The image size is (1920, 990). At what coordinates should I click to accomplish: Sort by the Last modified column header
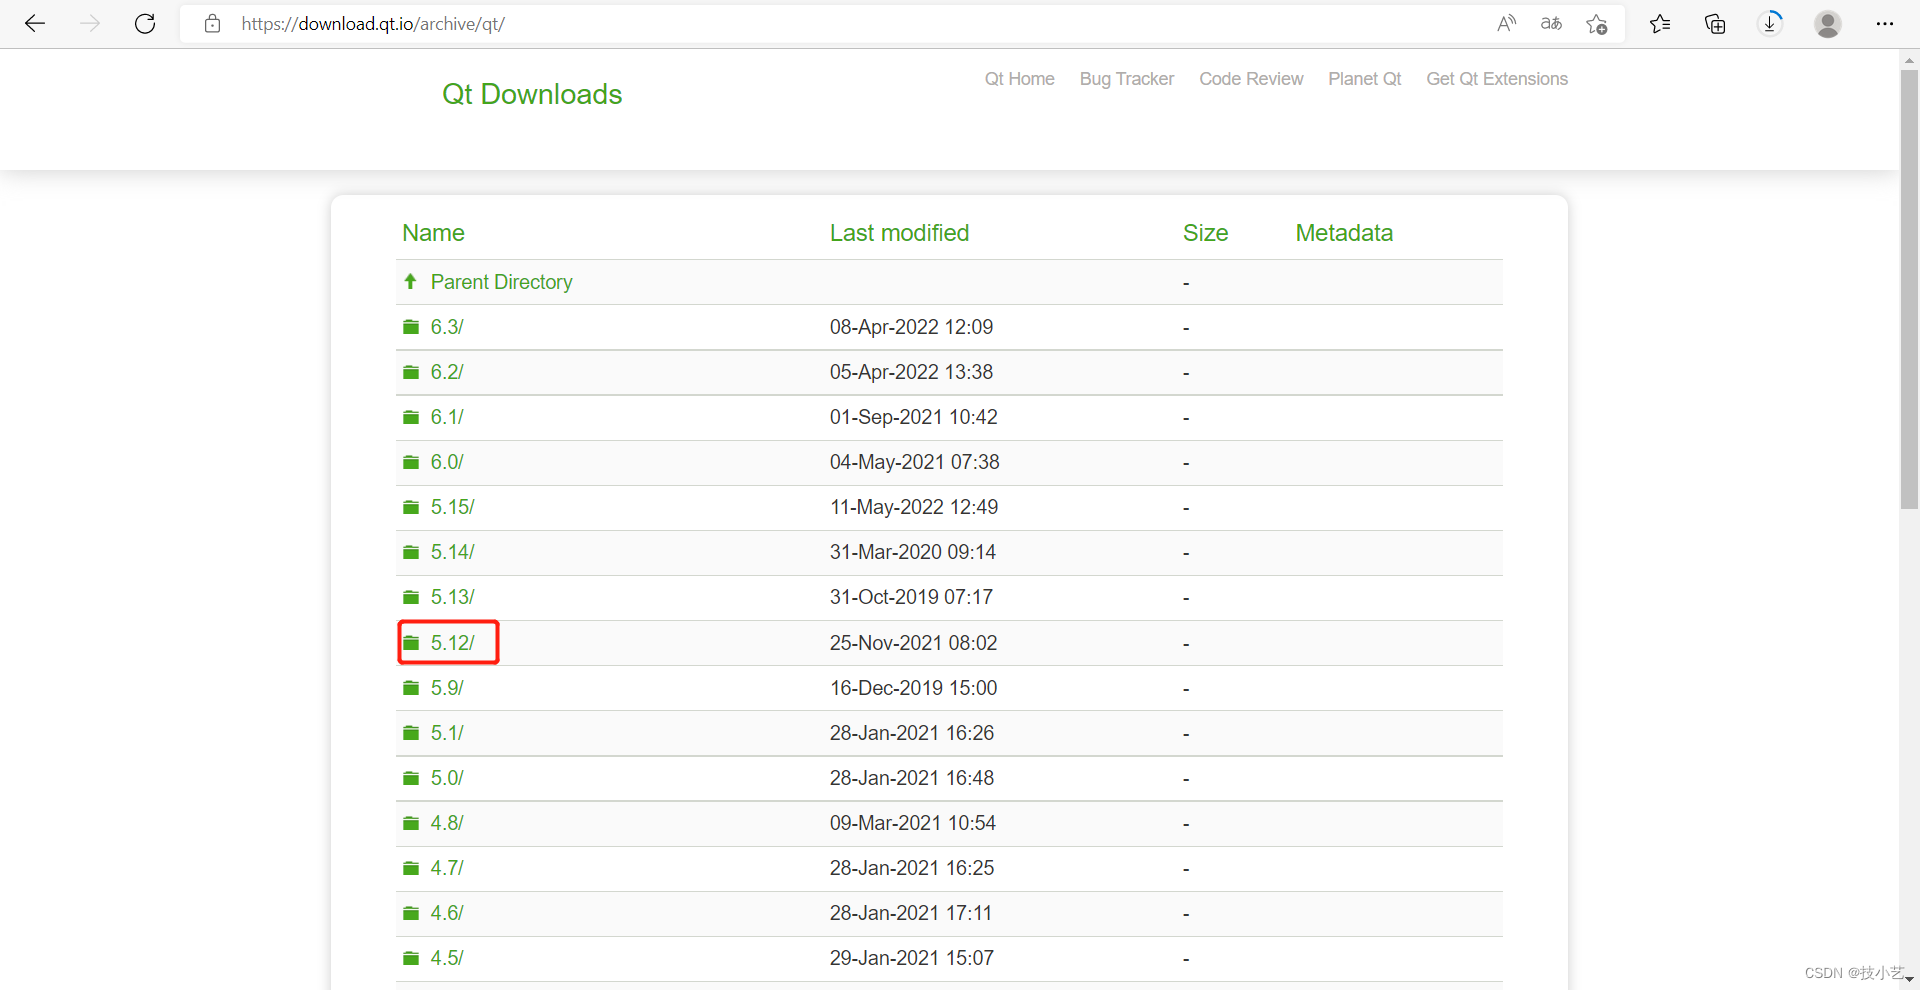coord(899,233)
